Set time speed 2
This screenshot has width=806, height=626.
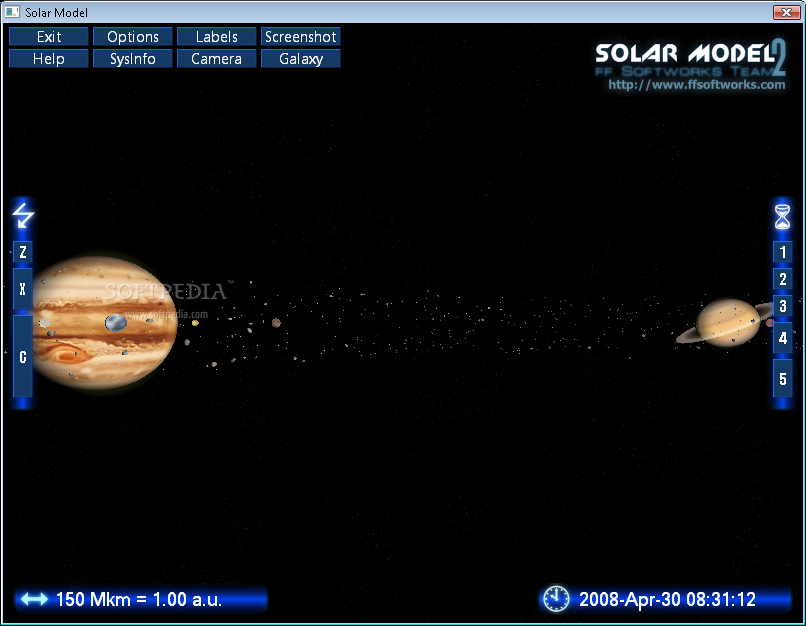[782, 279]
